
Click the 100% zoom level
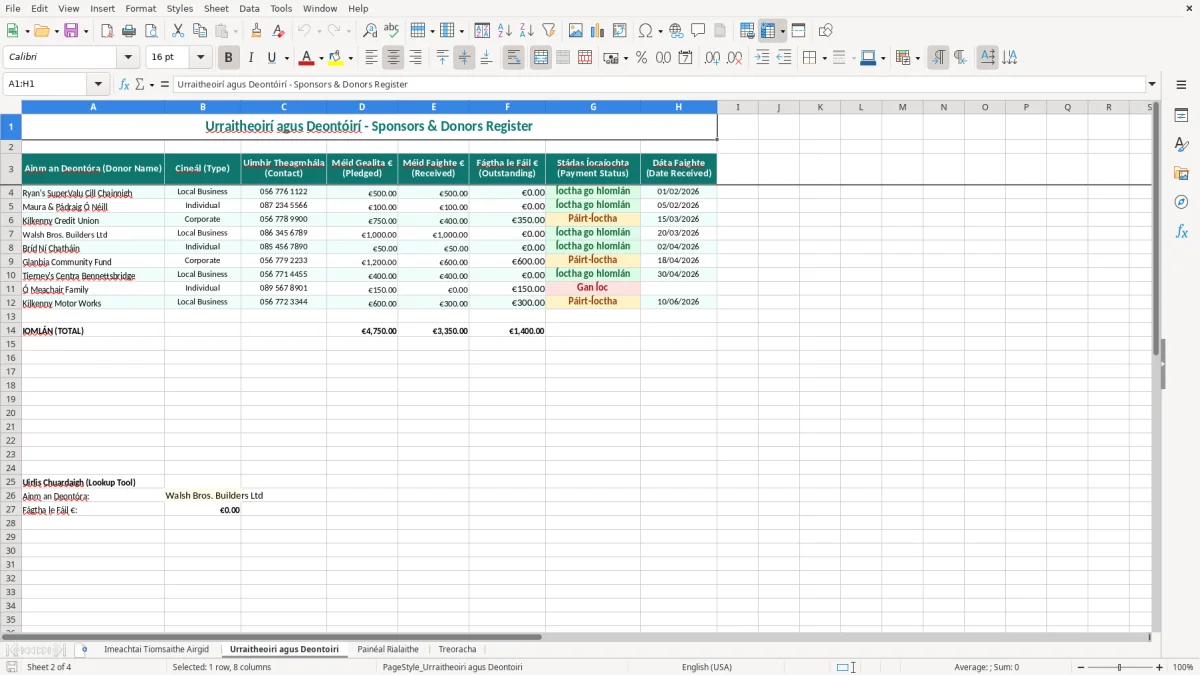click(x=1183, y=667)
